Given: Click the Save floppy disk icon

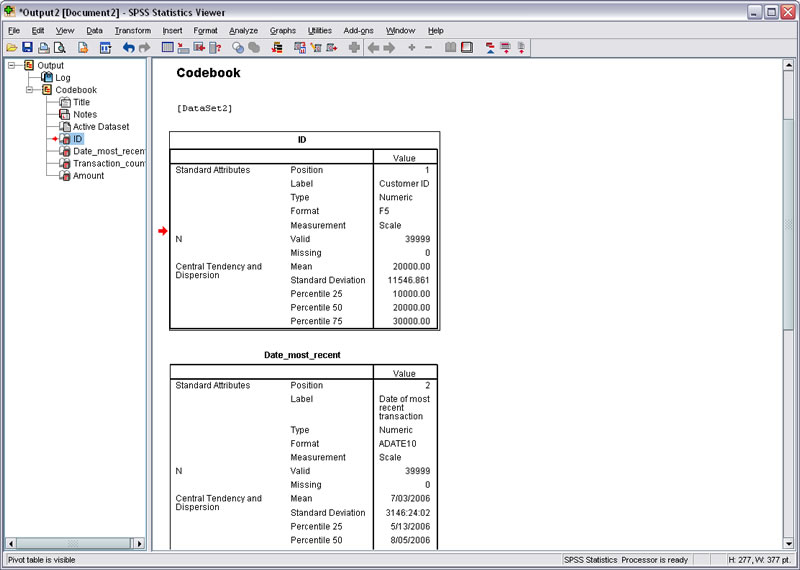Looking at the screenshot, I should (x=28, y=47).
